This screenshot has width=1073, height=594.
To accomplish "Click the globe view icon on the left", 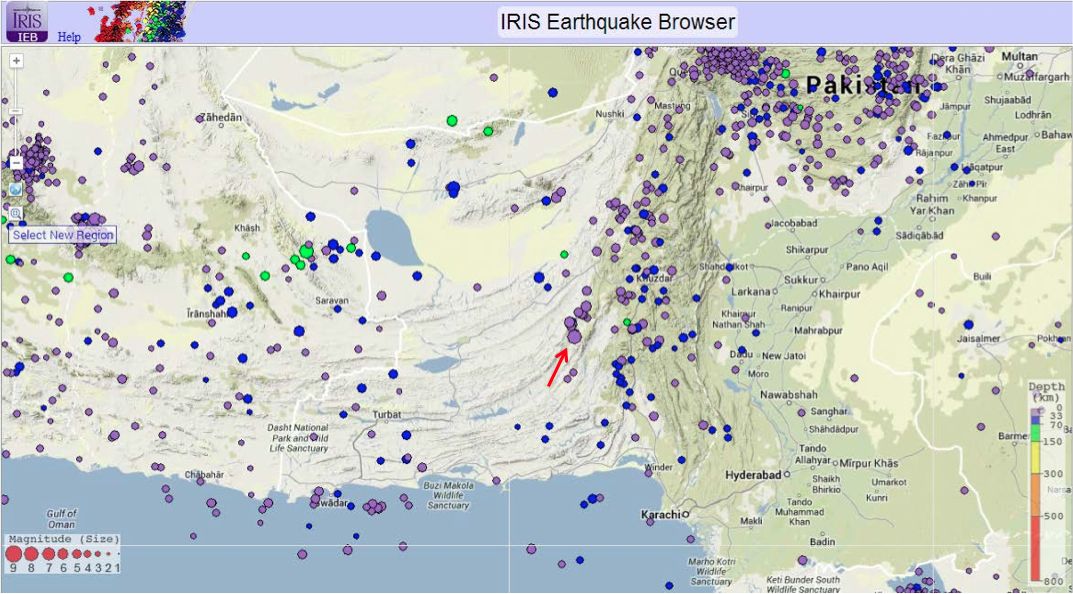I will point(14,188).
